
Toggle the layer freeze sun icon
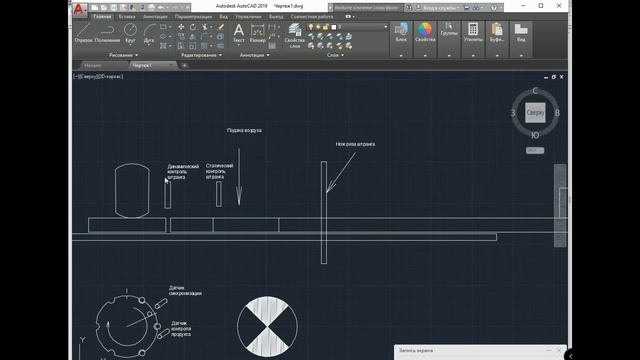[x=318, y=27]
